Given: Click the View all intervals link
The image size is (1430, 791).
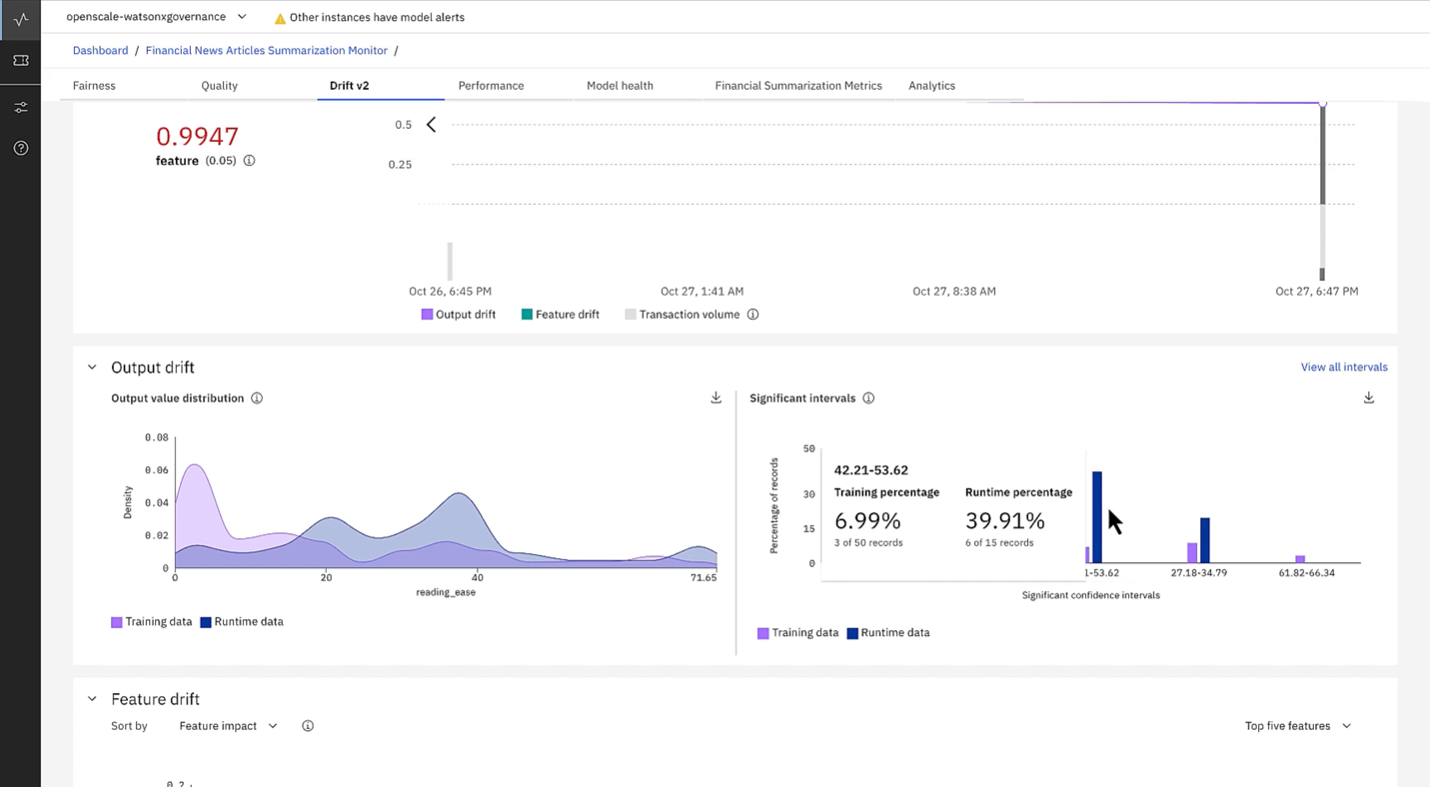Looking at the screenshot, I should (x=1343, y=366).
